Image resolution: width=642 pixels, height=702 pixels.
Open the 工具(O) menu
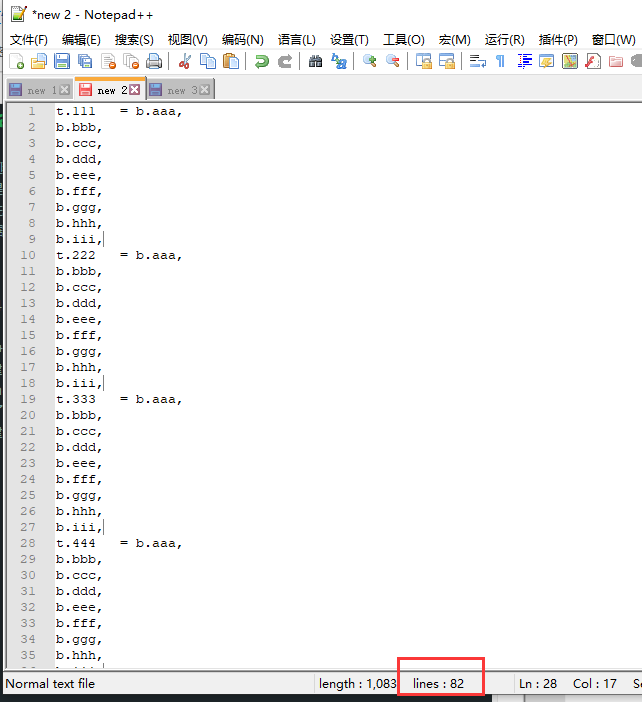(x=403, y=40)
